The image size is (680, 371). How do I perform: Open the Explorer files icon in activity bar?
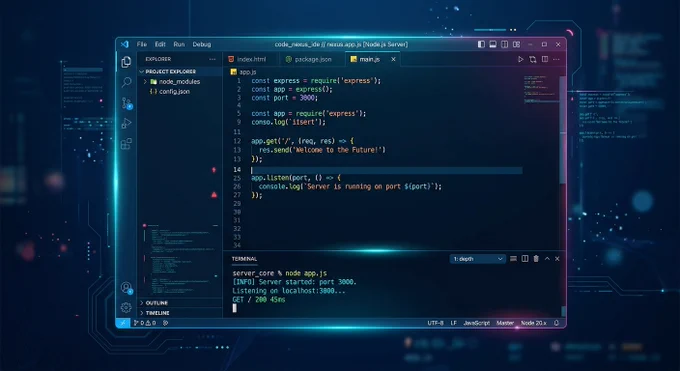point(126,62)
